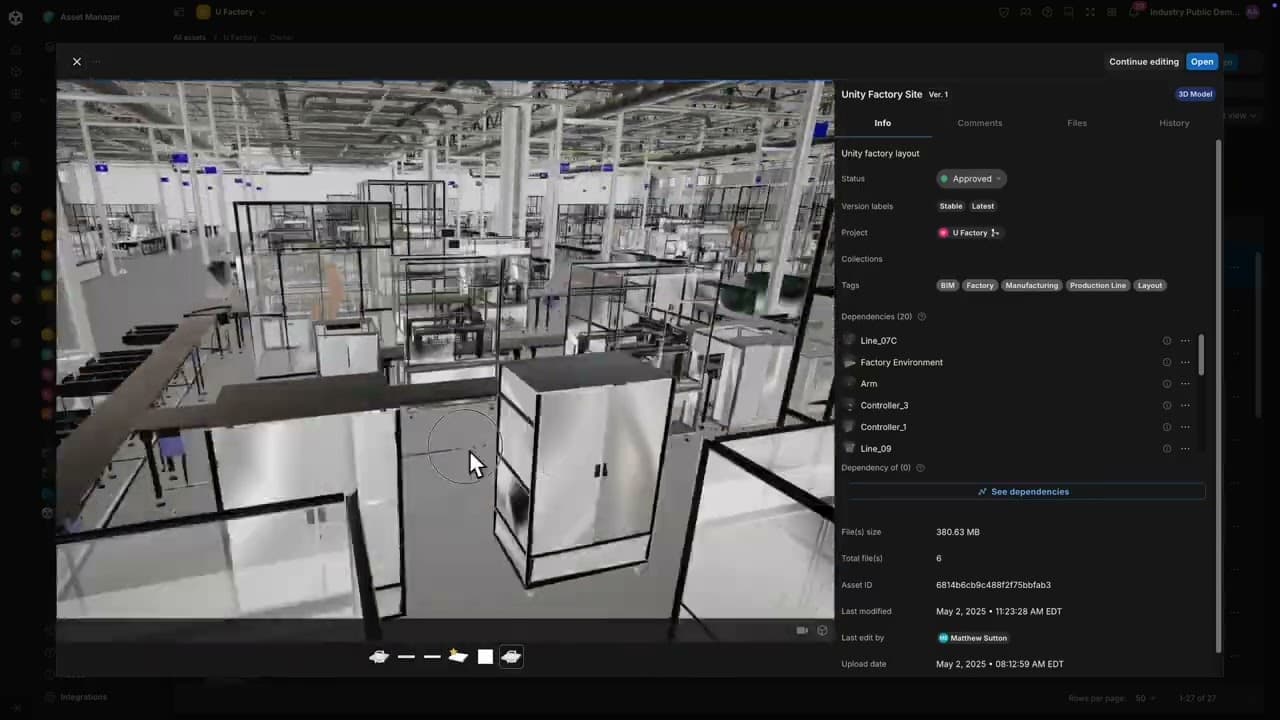The height and width of the screenshot is (720, 1280).
Task: Select the Controller_3 dependency name
Action: coord(884,405)
